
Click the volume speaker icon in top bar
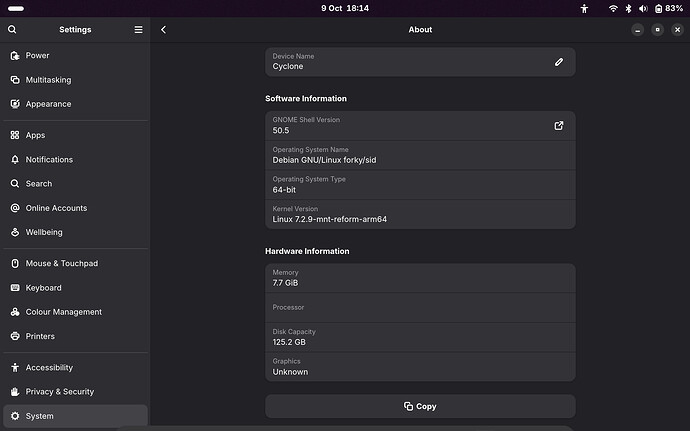click(x=643, y=8)
